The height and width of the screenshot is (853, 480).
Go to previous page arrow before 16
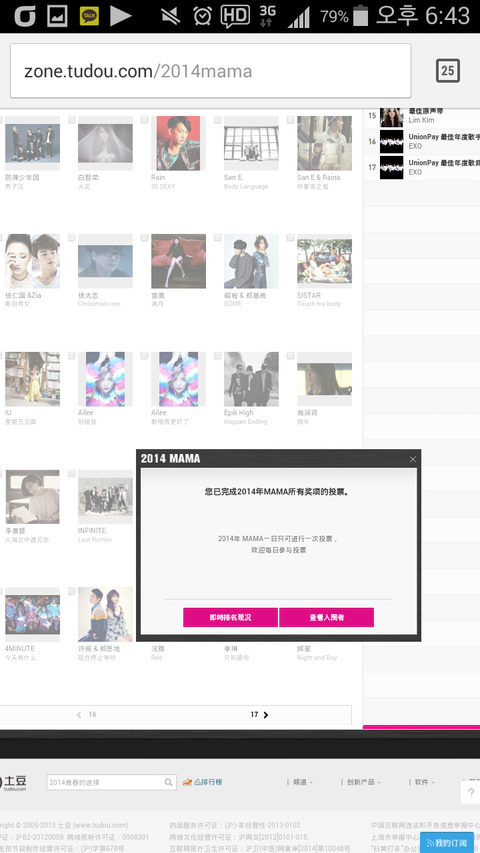[79, 715]
